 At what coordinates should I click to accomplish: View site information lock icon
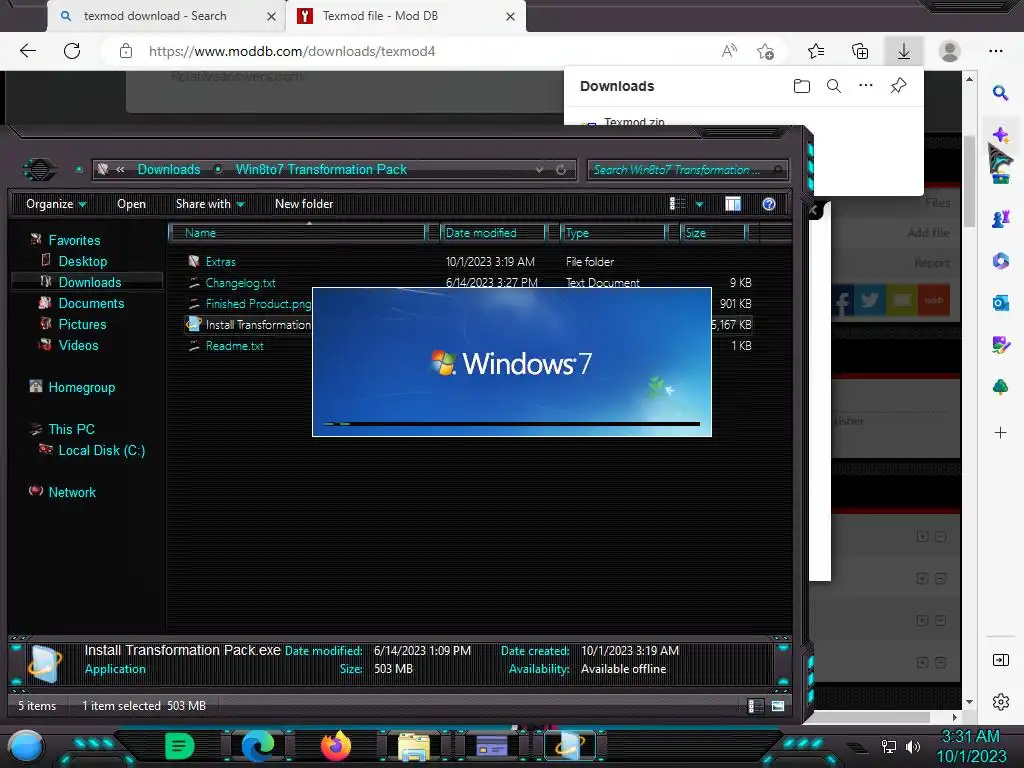coord(126,51)
